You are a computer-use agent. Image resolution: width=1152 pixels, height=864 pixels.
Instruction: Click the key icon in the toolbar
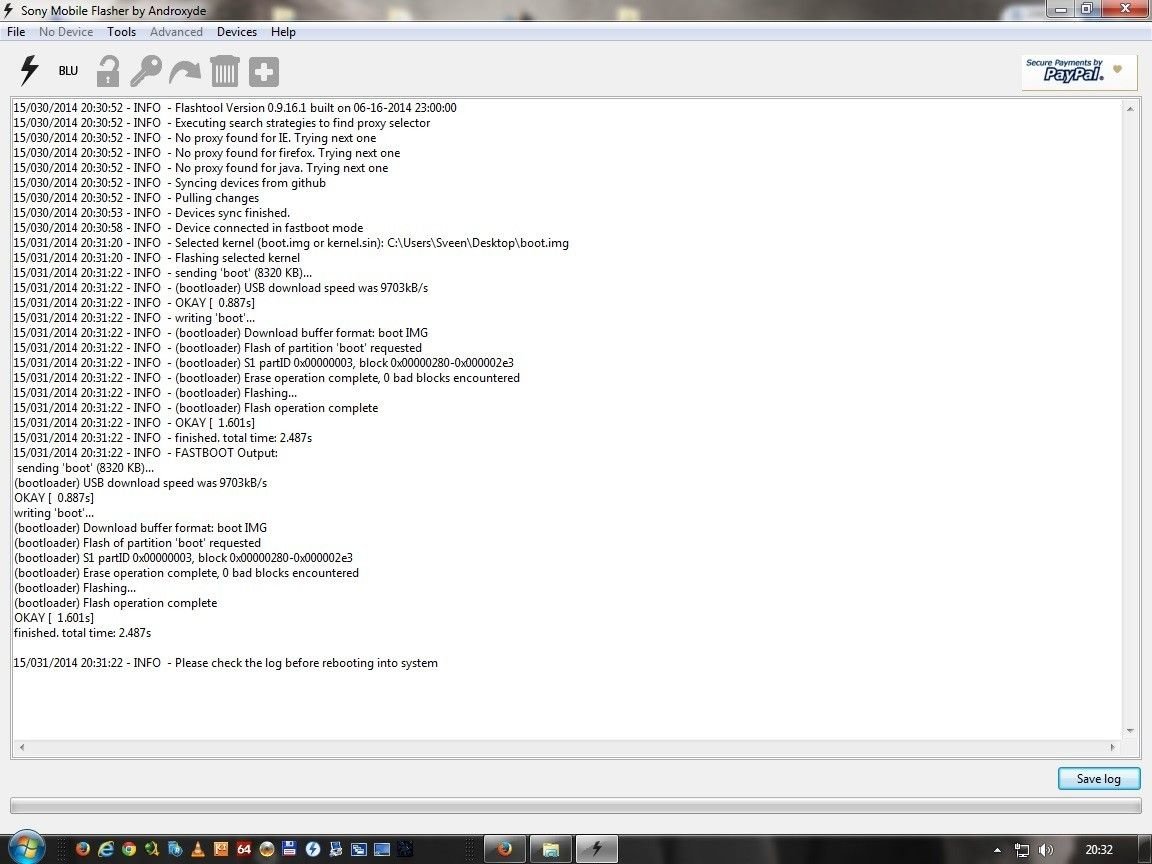pyautogui.click(x=145, y=71)
